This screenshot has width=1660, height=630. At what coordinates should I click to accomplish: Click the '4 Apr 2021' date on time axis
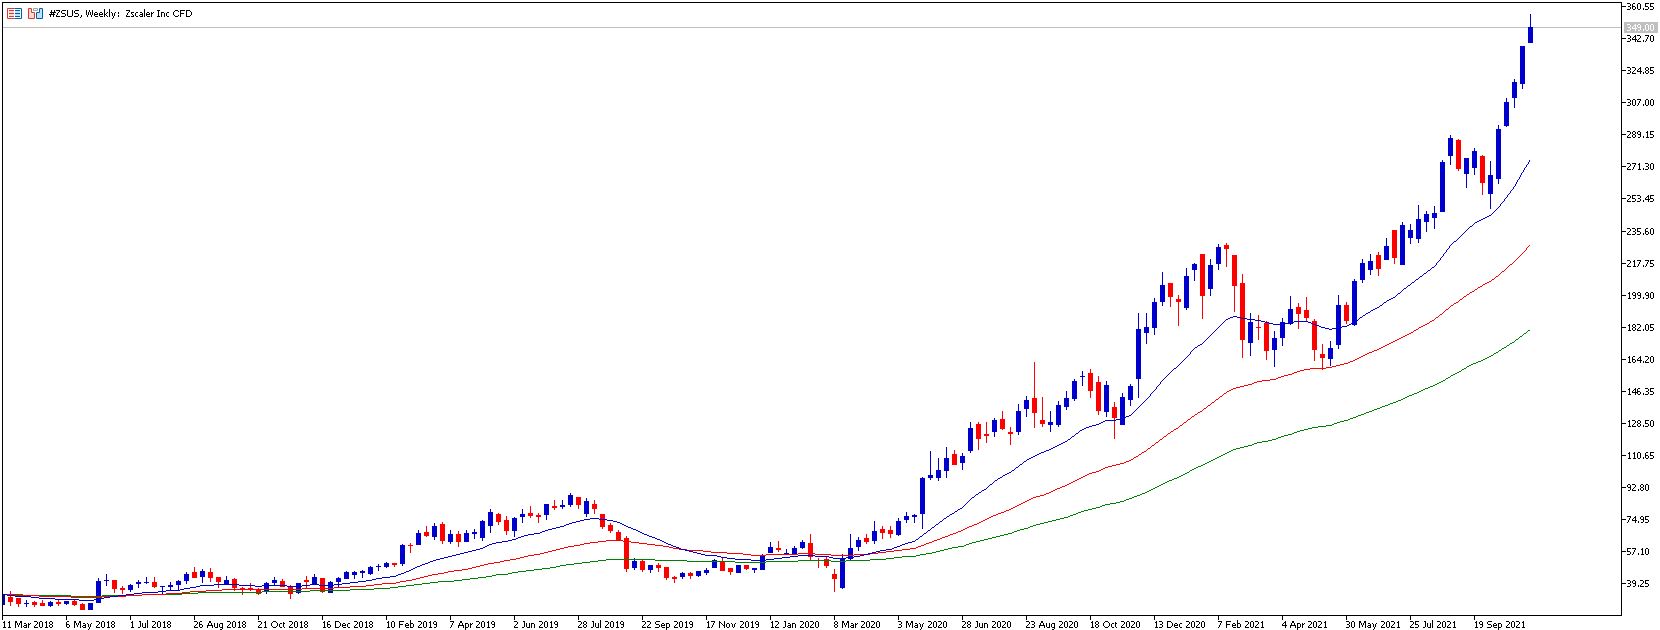pos(1305,624)
